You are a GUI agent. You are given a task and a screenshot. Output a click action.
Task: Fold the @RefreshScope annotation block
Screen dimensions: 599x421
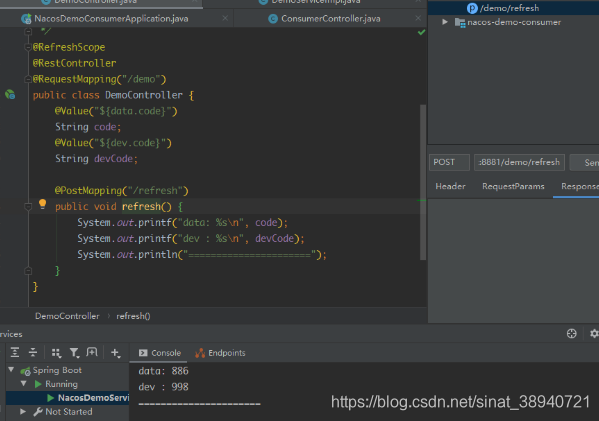pyautogui.click(x=28, y=47)
